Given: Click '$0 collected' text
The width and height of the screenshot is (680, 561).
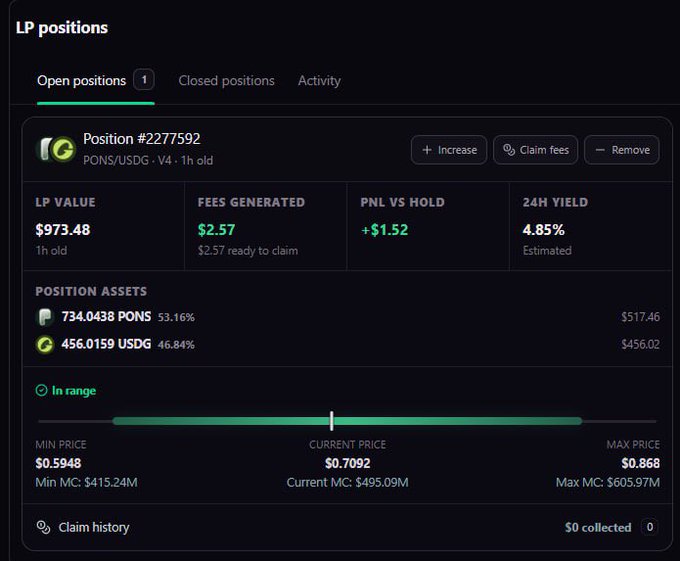Looking at the screenshot, I should 598,528.
